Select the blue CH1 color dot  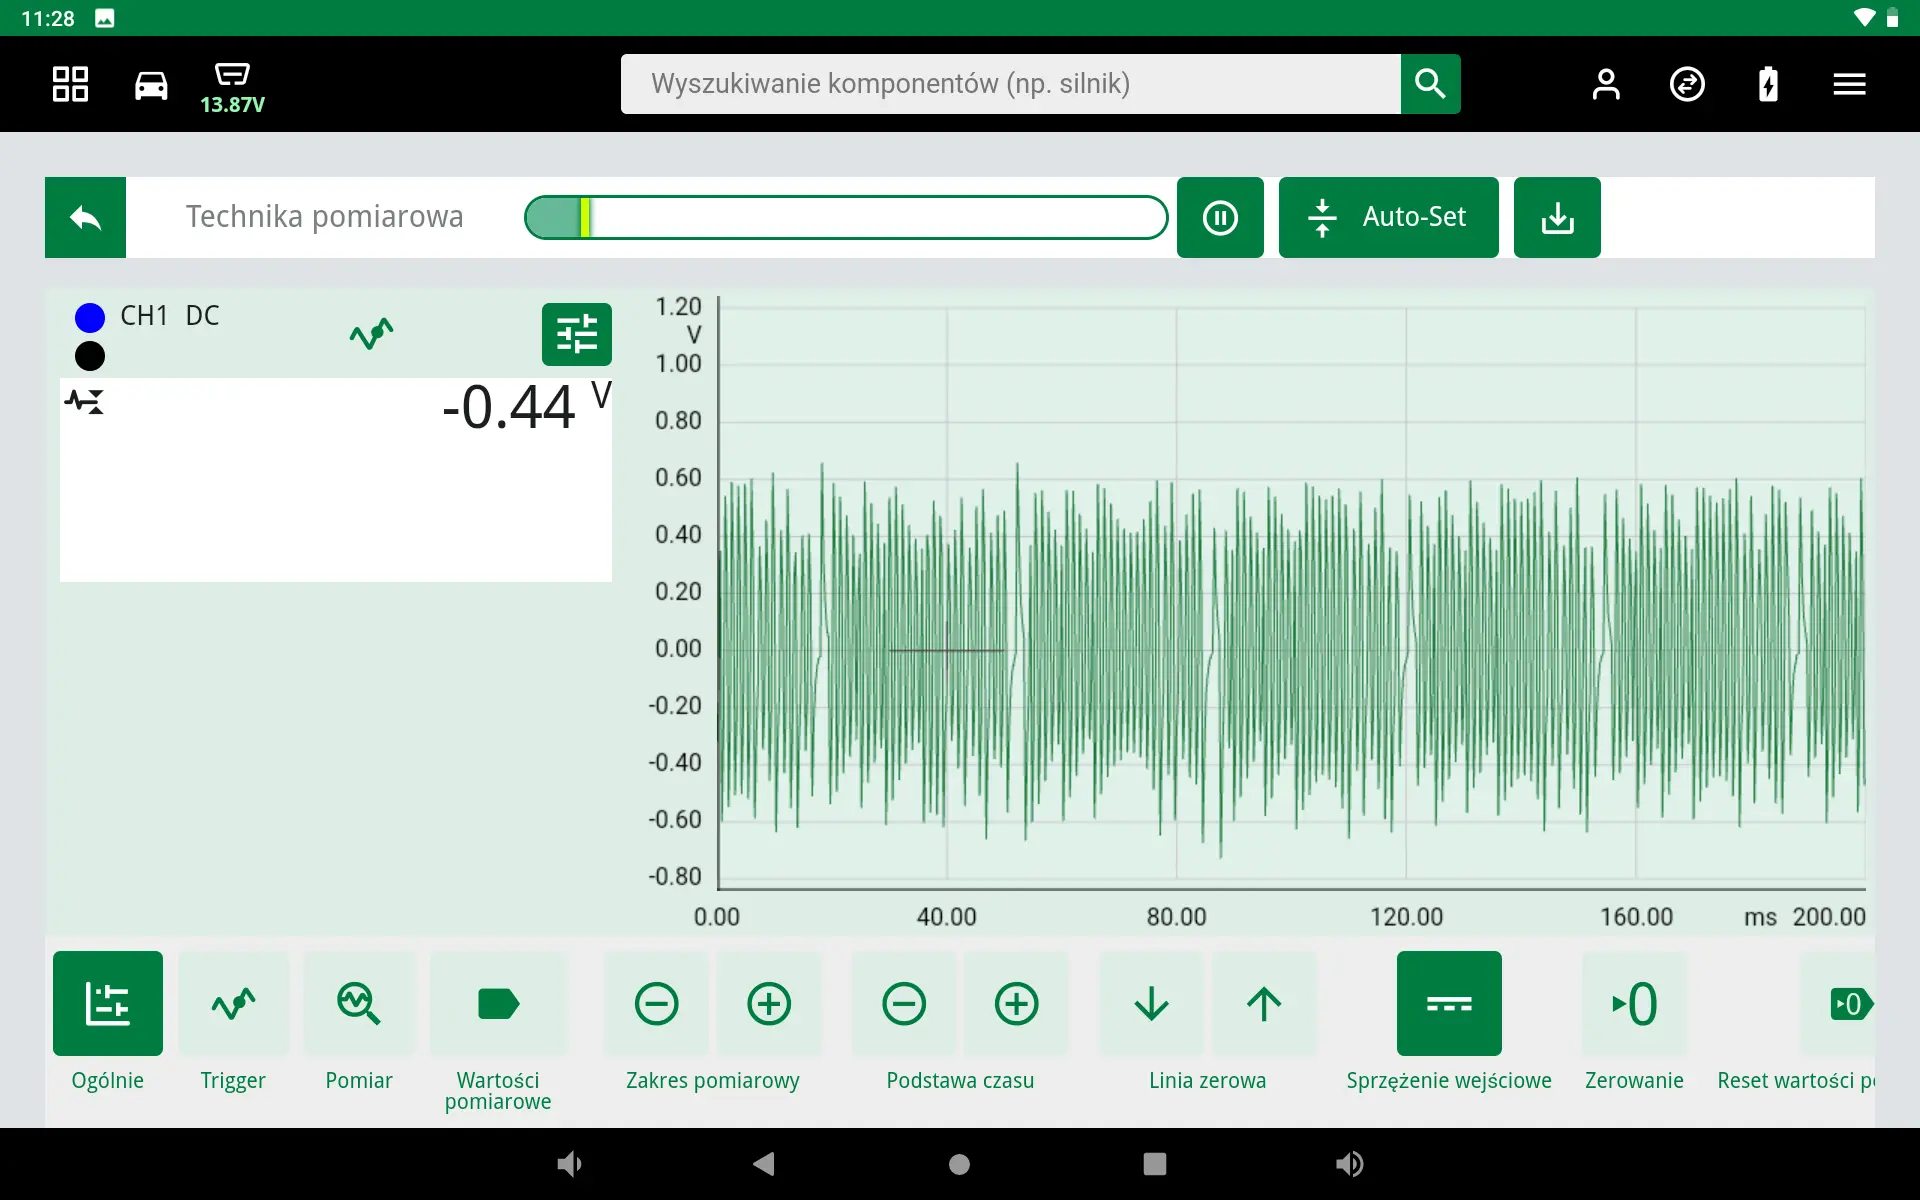(x=90, y=318)
